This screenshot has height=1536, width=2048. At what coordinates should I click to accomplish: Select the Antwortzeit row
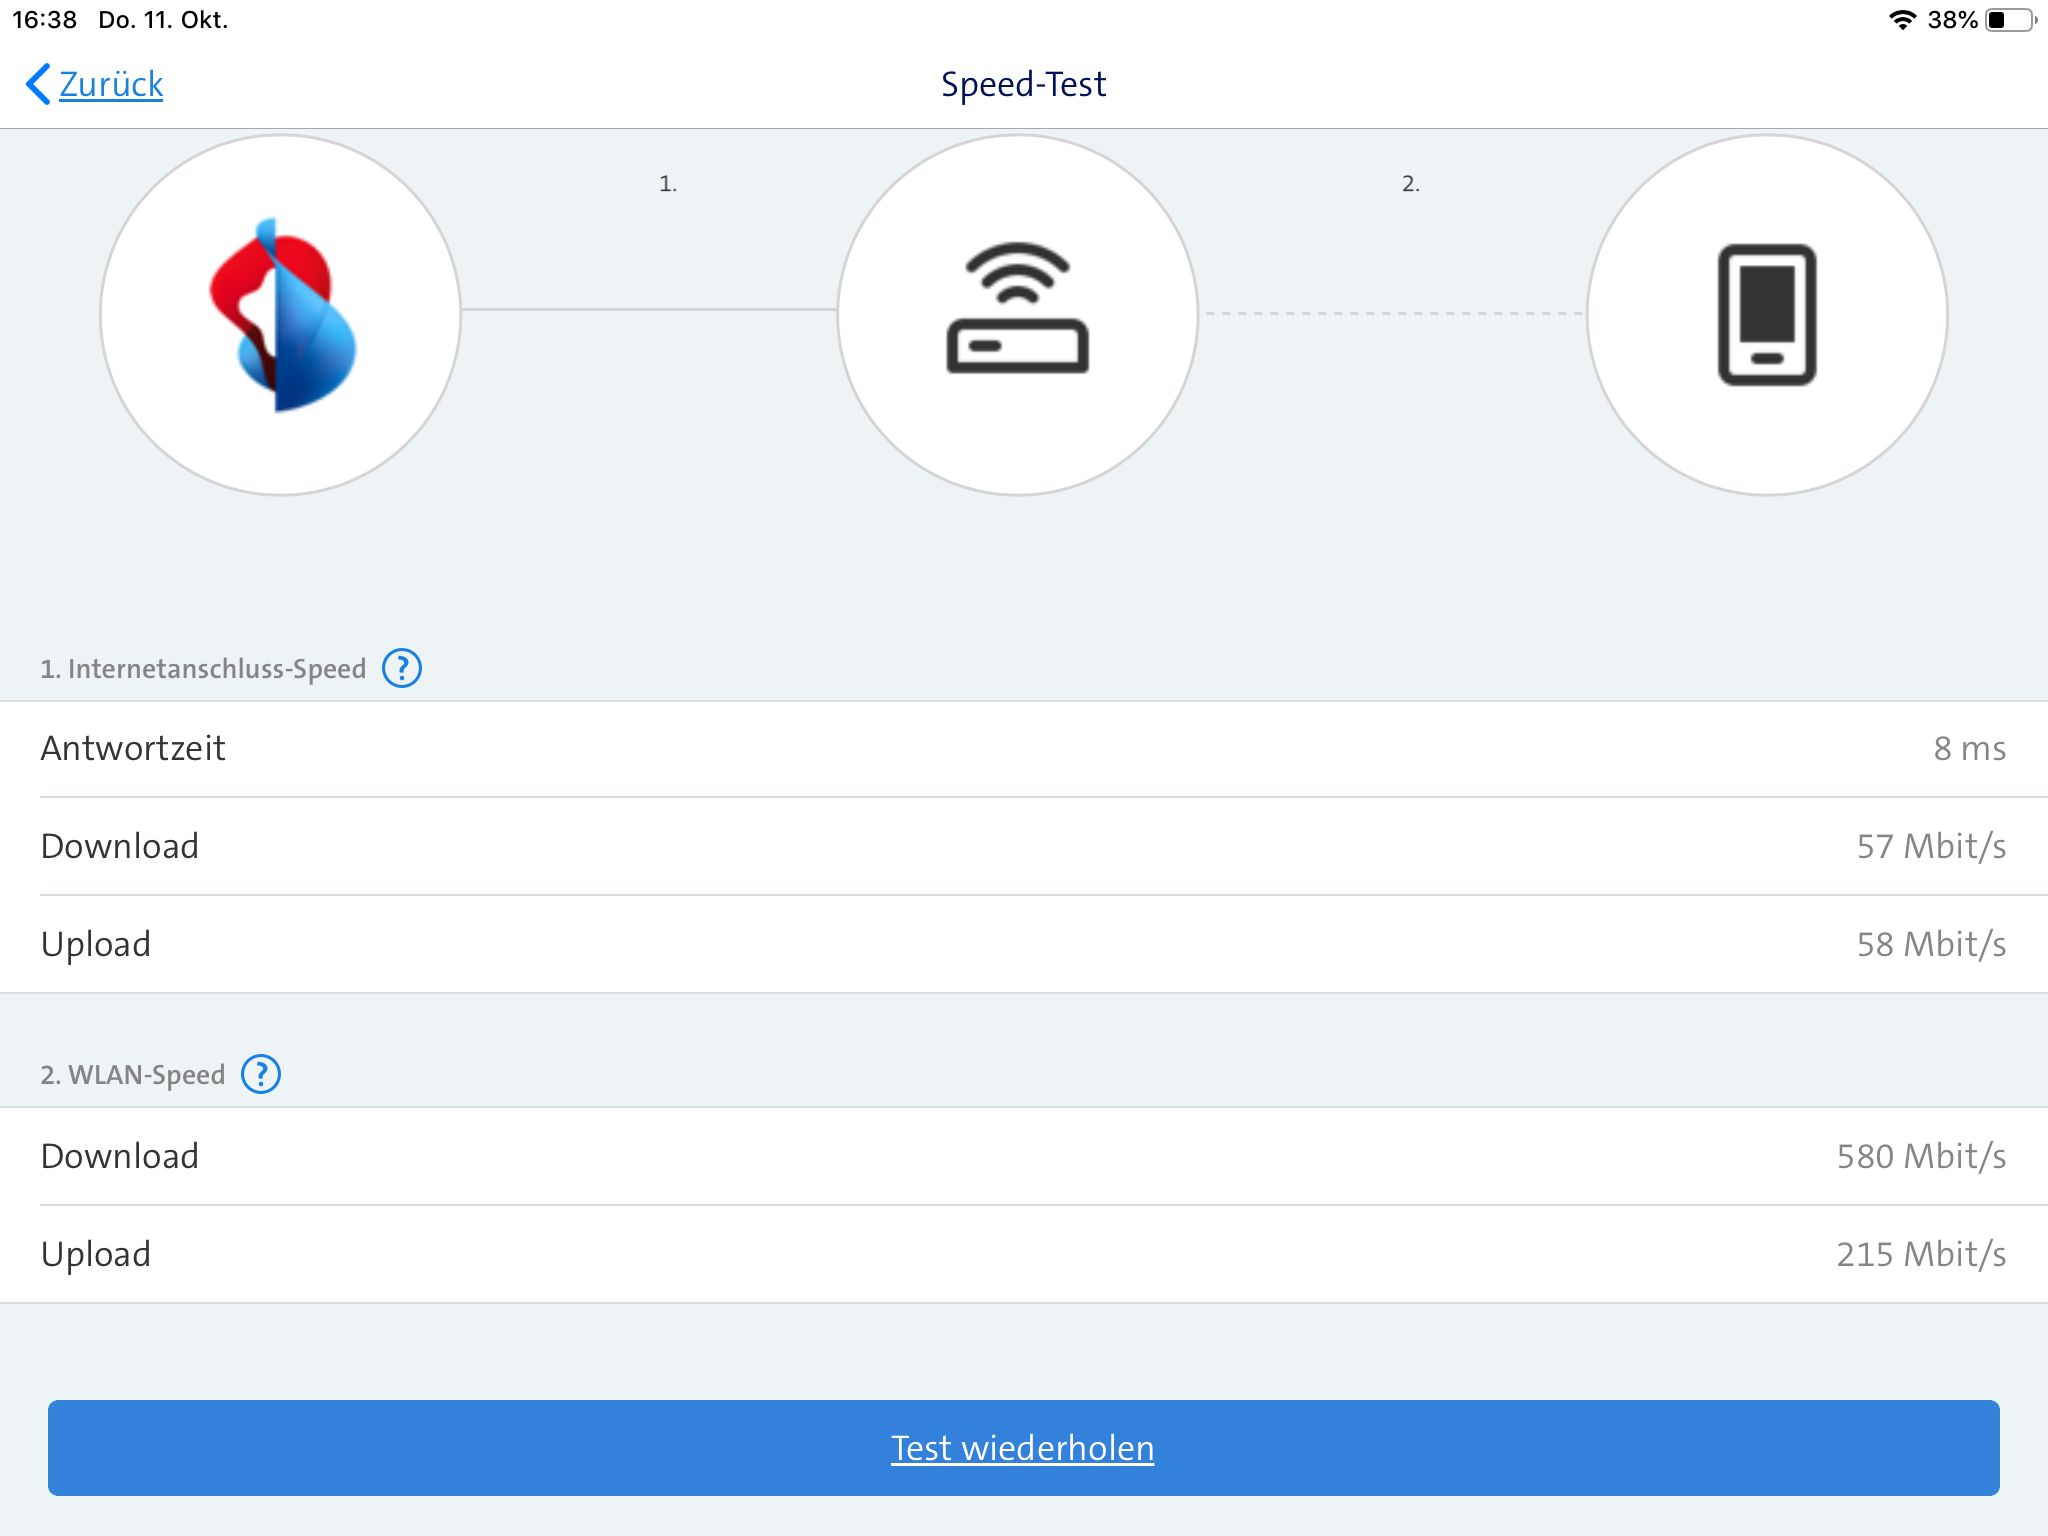(1024, 749)
